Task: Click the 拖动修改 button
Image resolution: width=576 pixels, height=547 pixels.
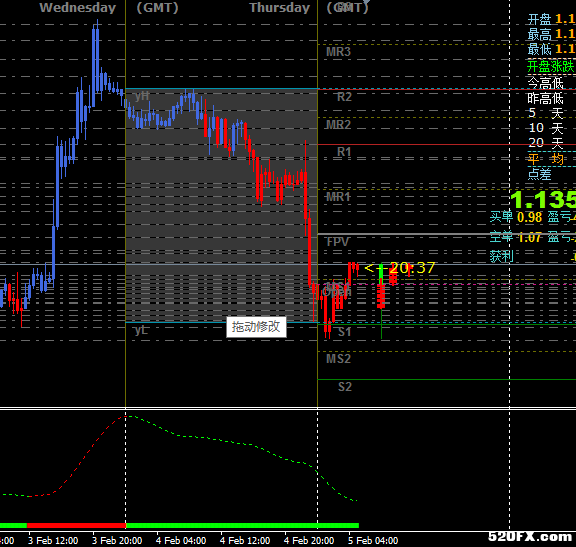Action: (256, 327)
